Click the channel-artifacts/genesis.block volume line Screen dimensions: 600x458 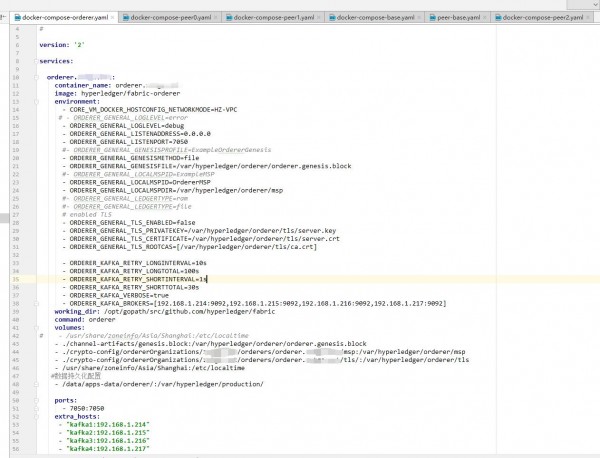(x=210, y=344)
